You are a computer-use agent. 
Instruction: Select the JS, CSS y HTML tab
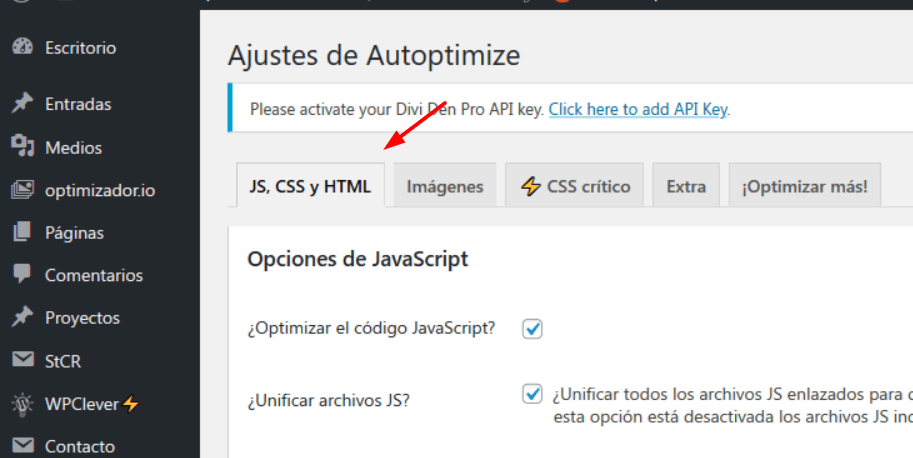click(310, 186)
